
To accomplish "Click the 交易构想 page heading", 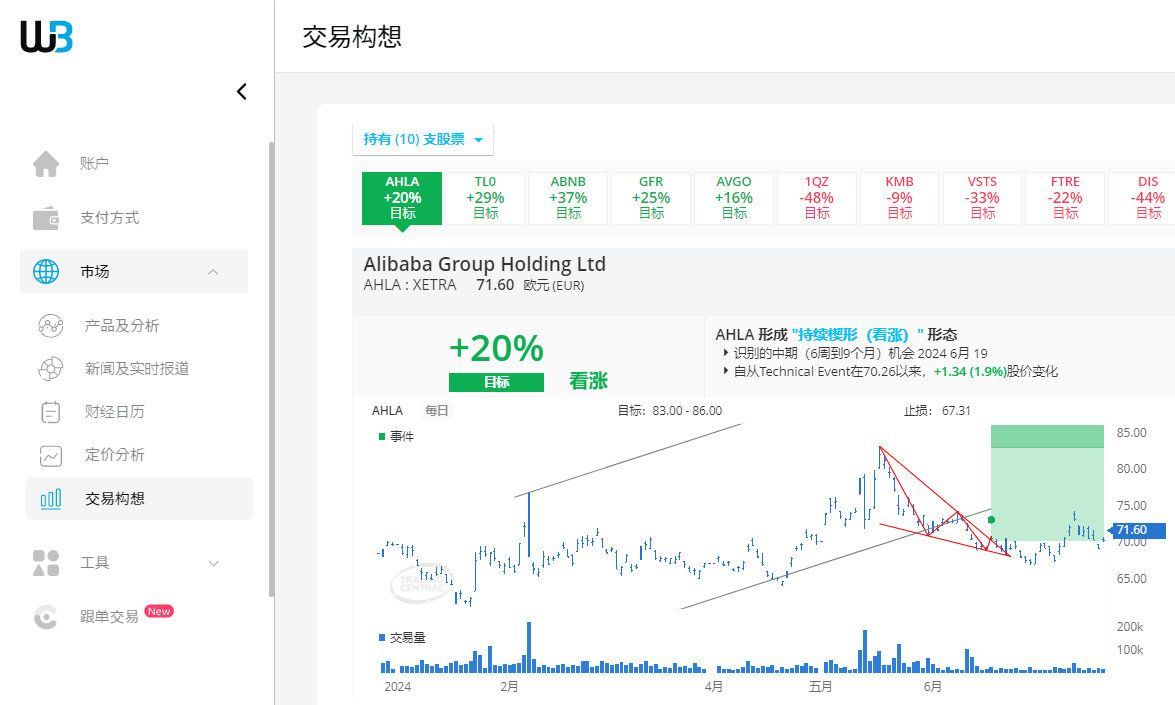I will coord(352,37).
